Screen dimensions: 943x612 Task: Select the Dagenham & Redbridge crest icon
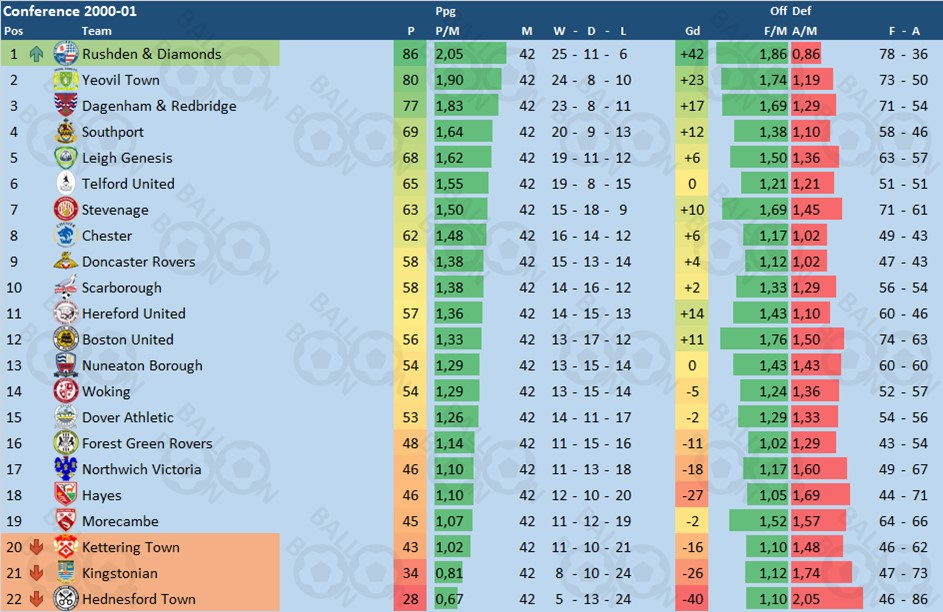pyautogui.click(x=66, y=105)
